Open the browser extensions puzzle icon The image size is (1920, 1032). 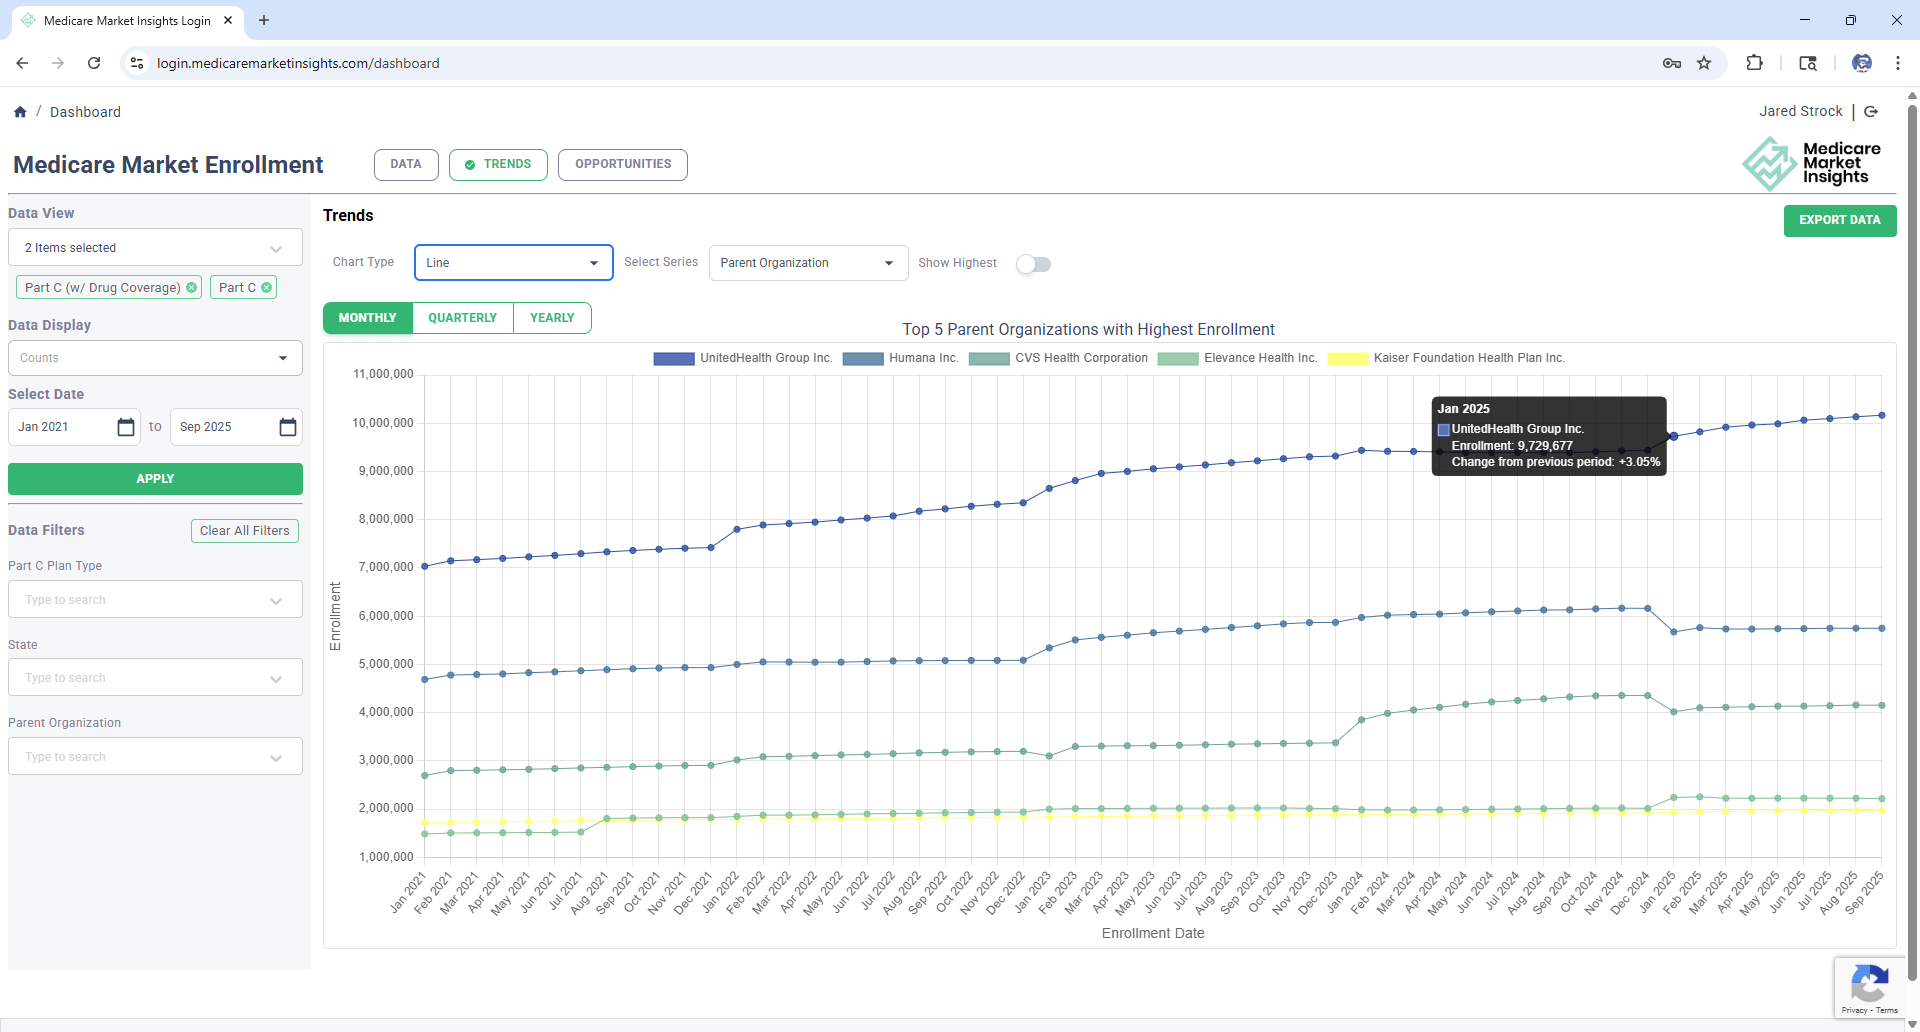tap(1754, 63)
